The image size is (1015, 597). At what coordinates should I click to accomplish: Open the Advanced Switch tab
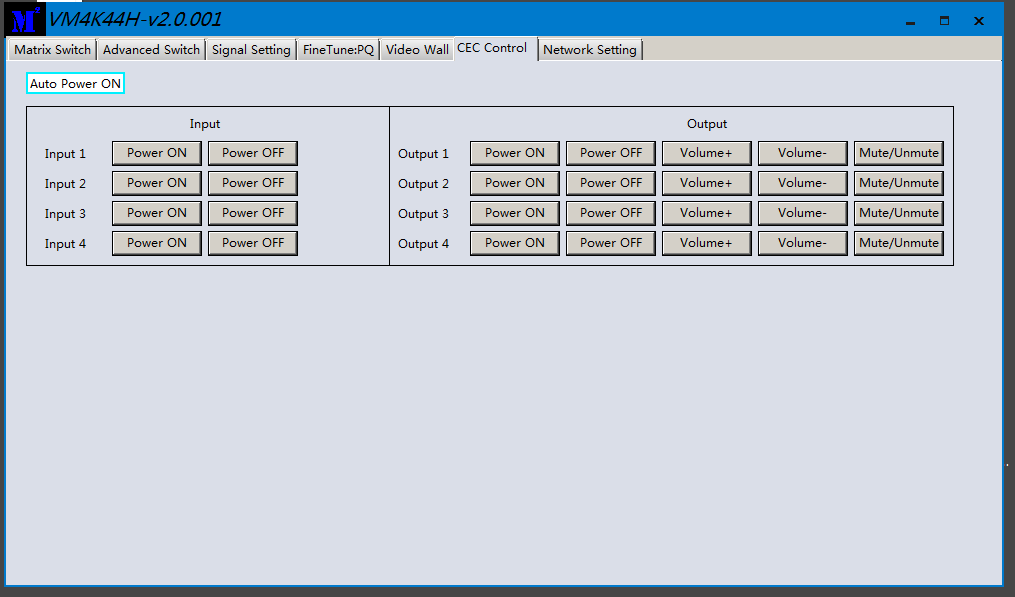point(151,50)
